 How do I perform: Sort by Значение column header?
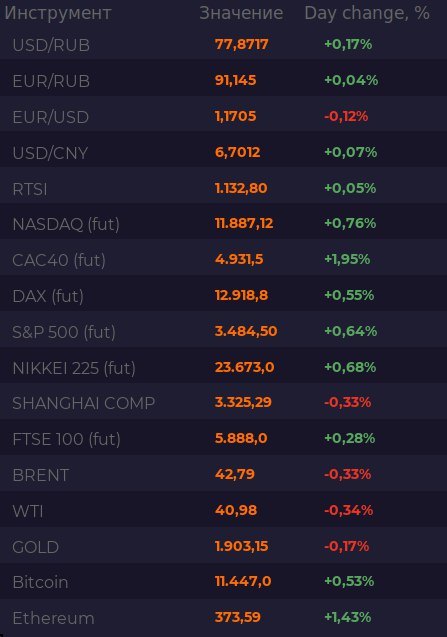click(241, 13)
